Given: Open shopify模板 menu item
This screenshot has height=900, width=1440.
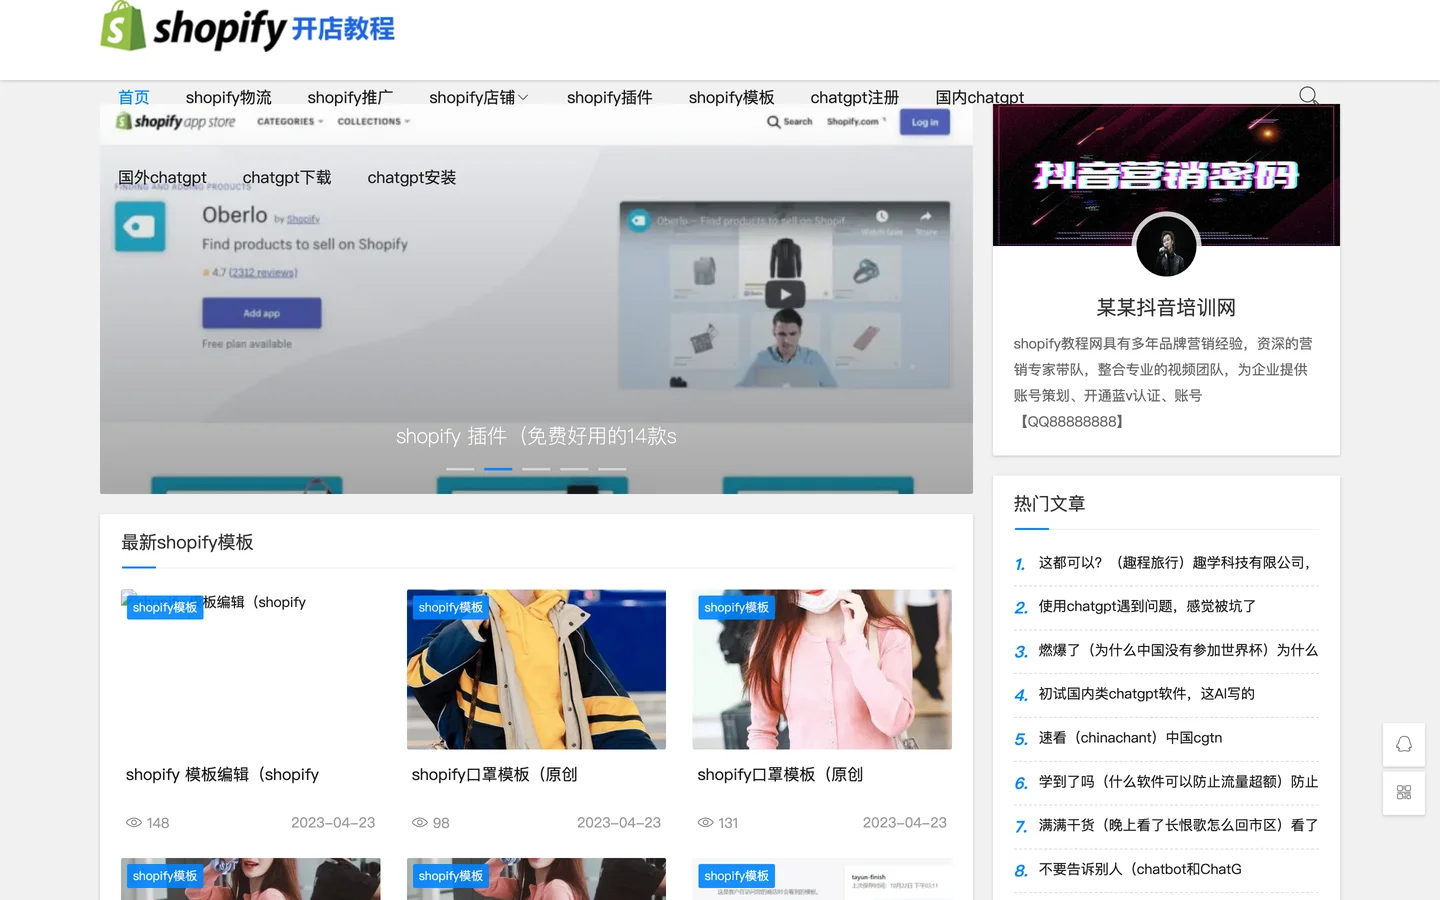Looking at the screenshot, I should coord(731,97).
